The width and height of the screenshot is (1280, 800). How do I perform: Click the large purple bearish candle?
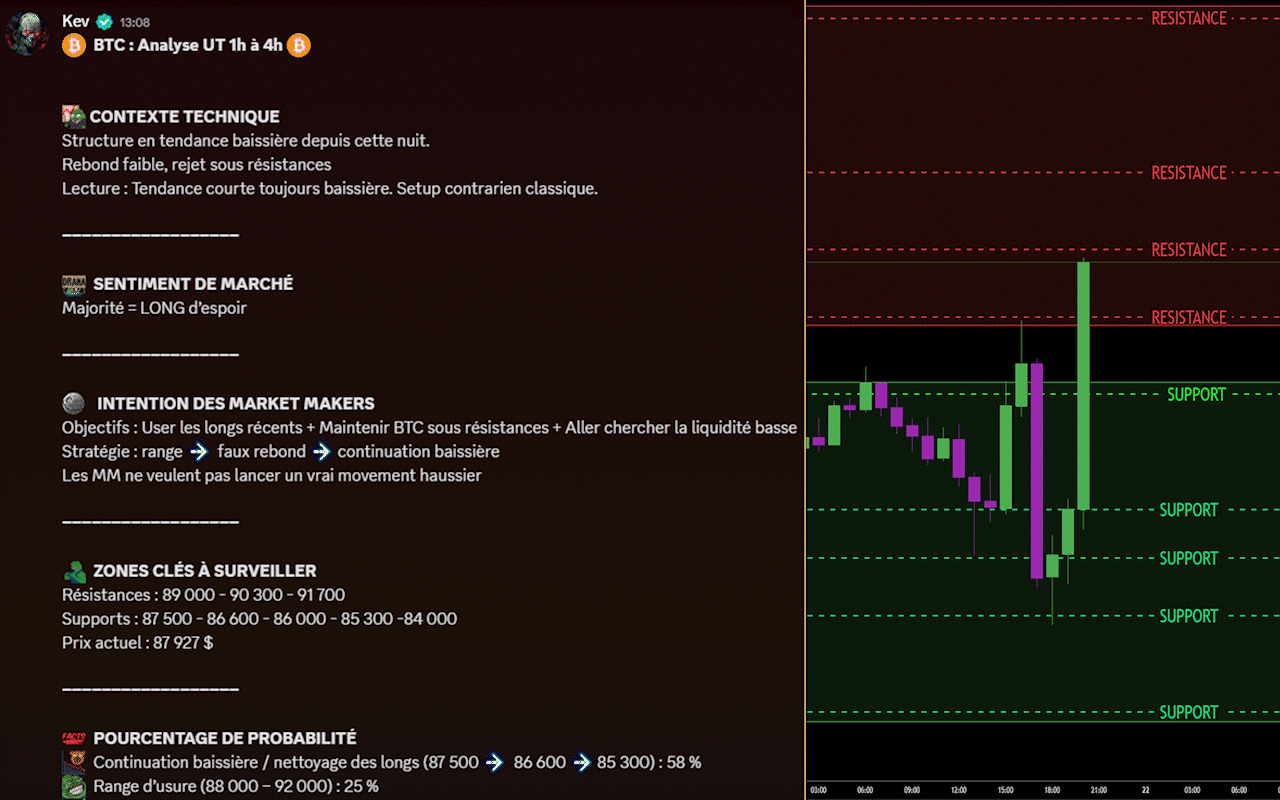[1037, 470]
